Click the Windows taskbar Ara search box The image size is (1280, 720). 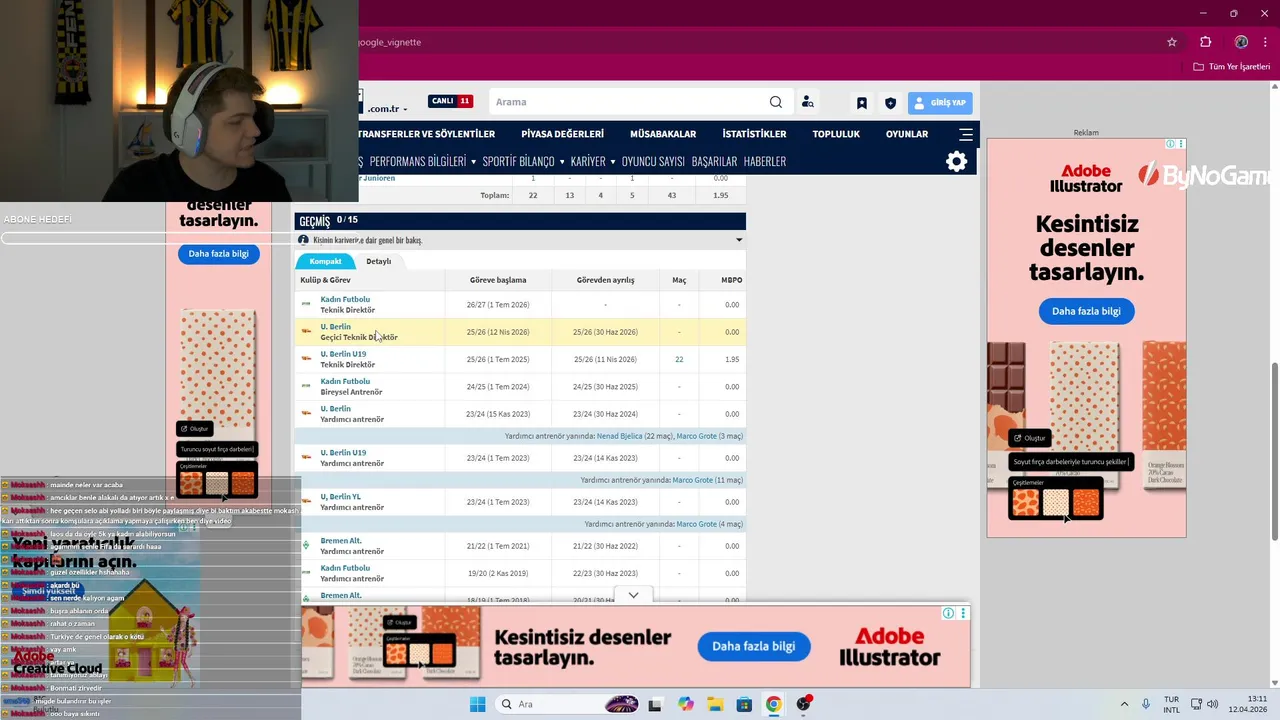(x=566, y=704)
